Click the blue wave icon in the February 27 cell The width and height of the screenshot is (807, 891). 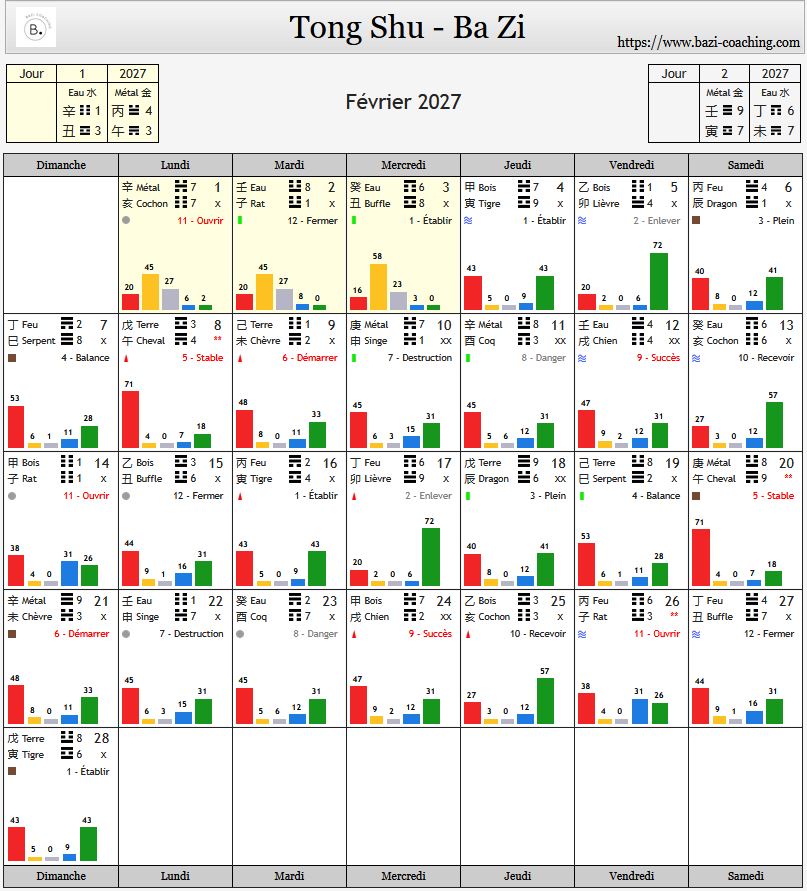[695, 633]
